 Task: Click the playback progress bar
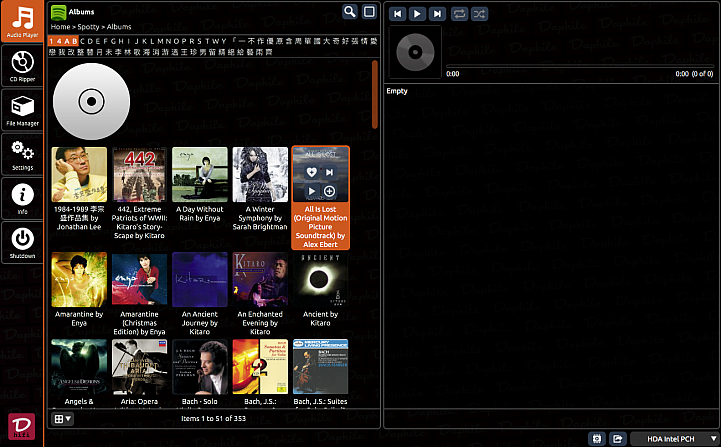tap(579, 67)
